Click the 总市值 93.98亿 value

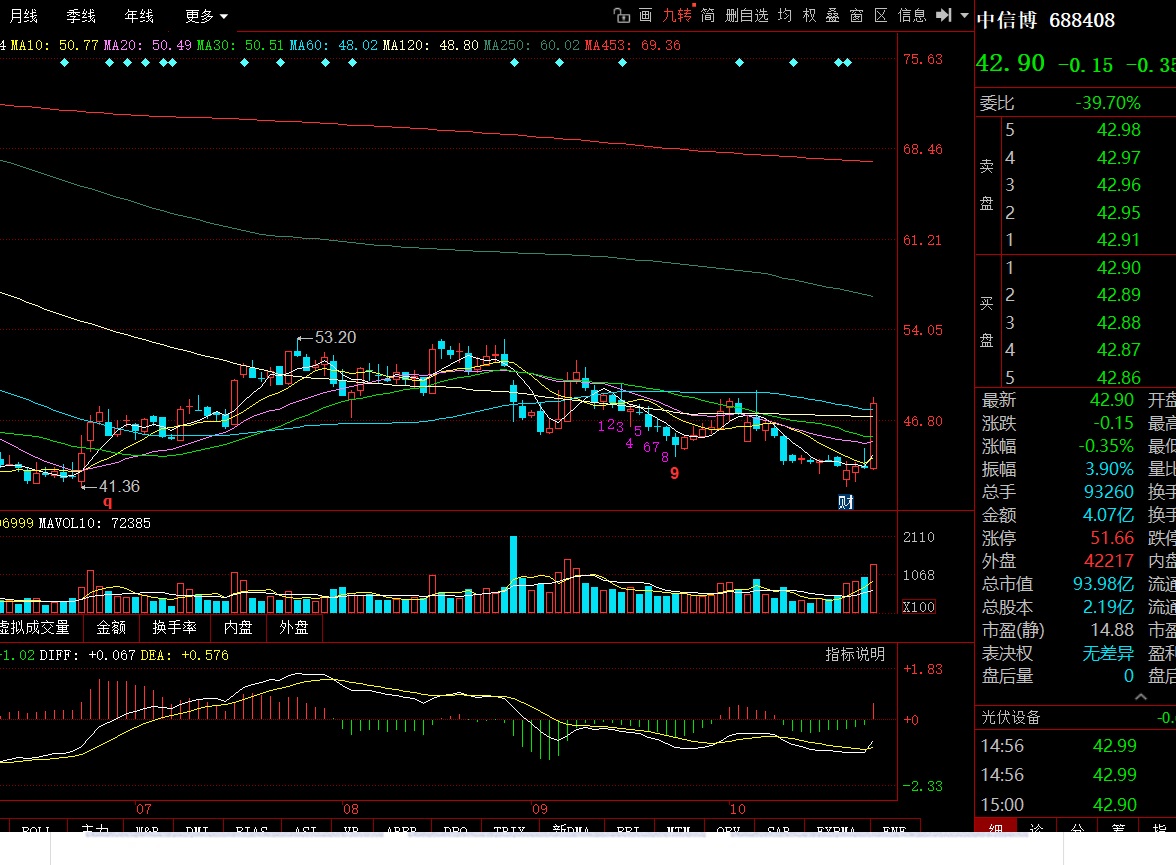[x=1103, y=584]
